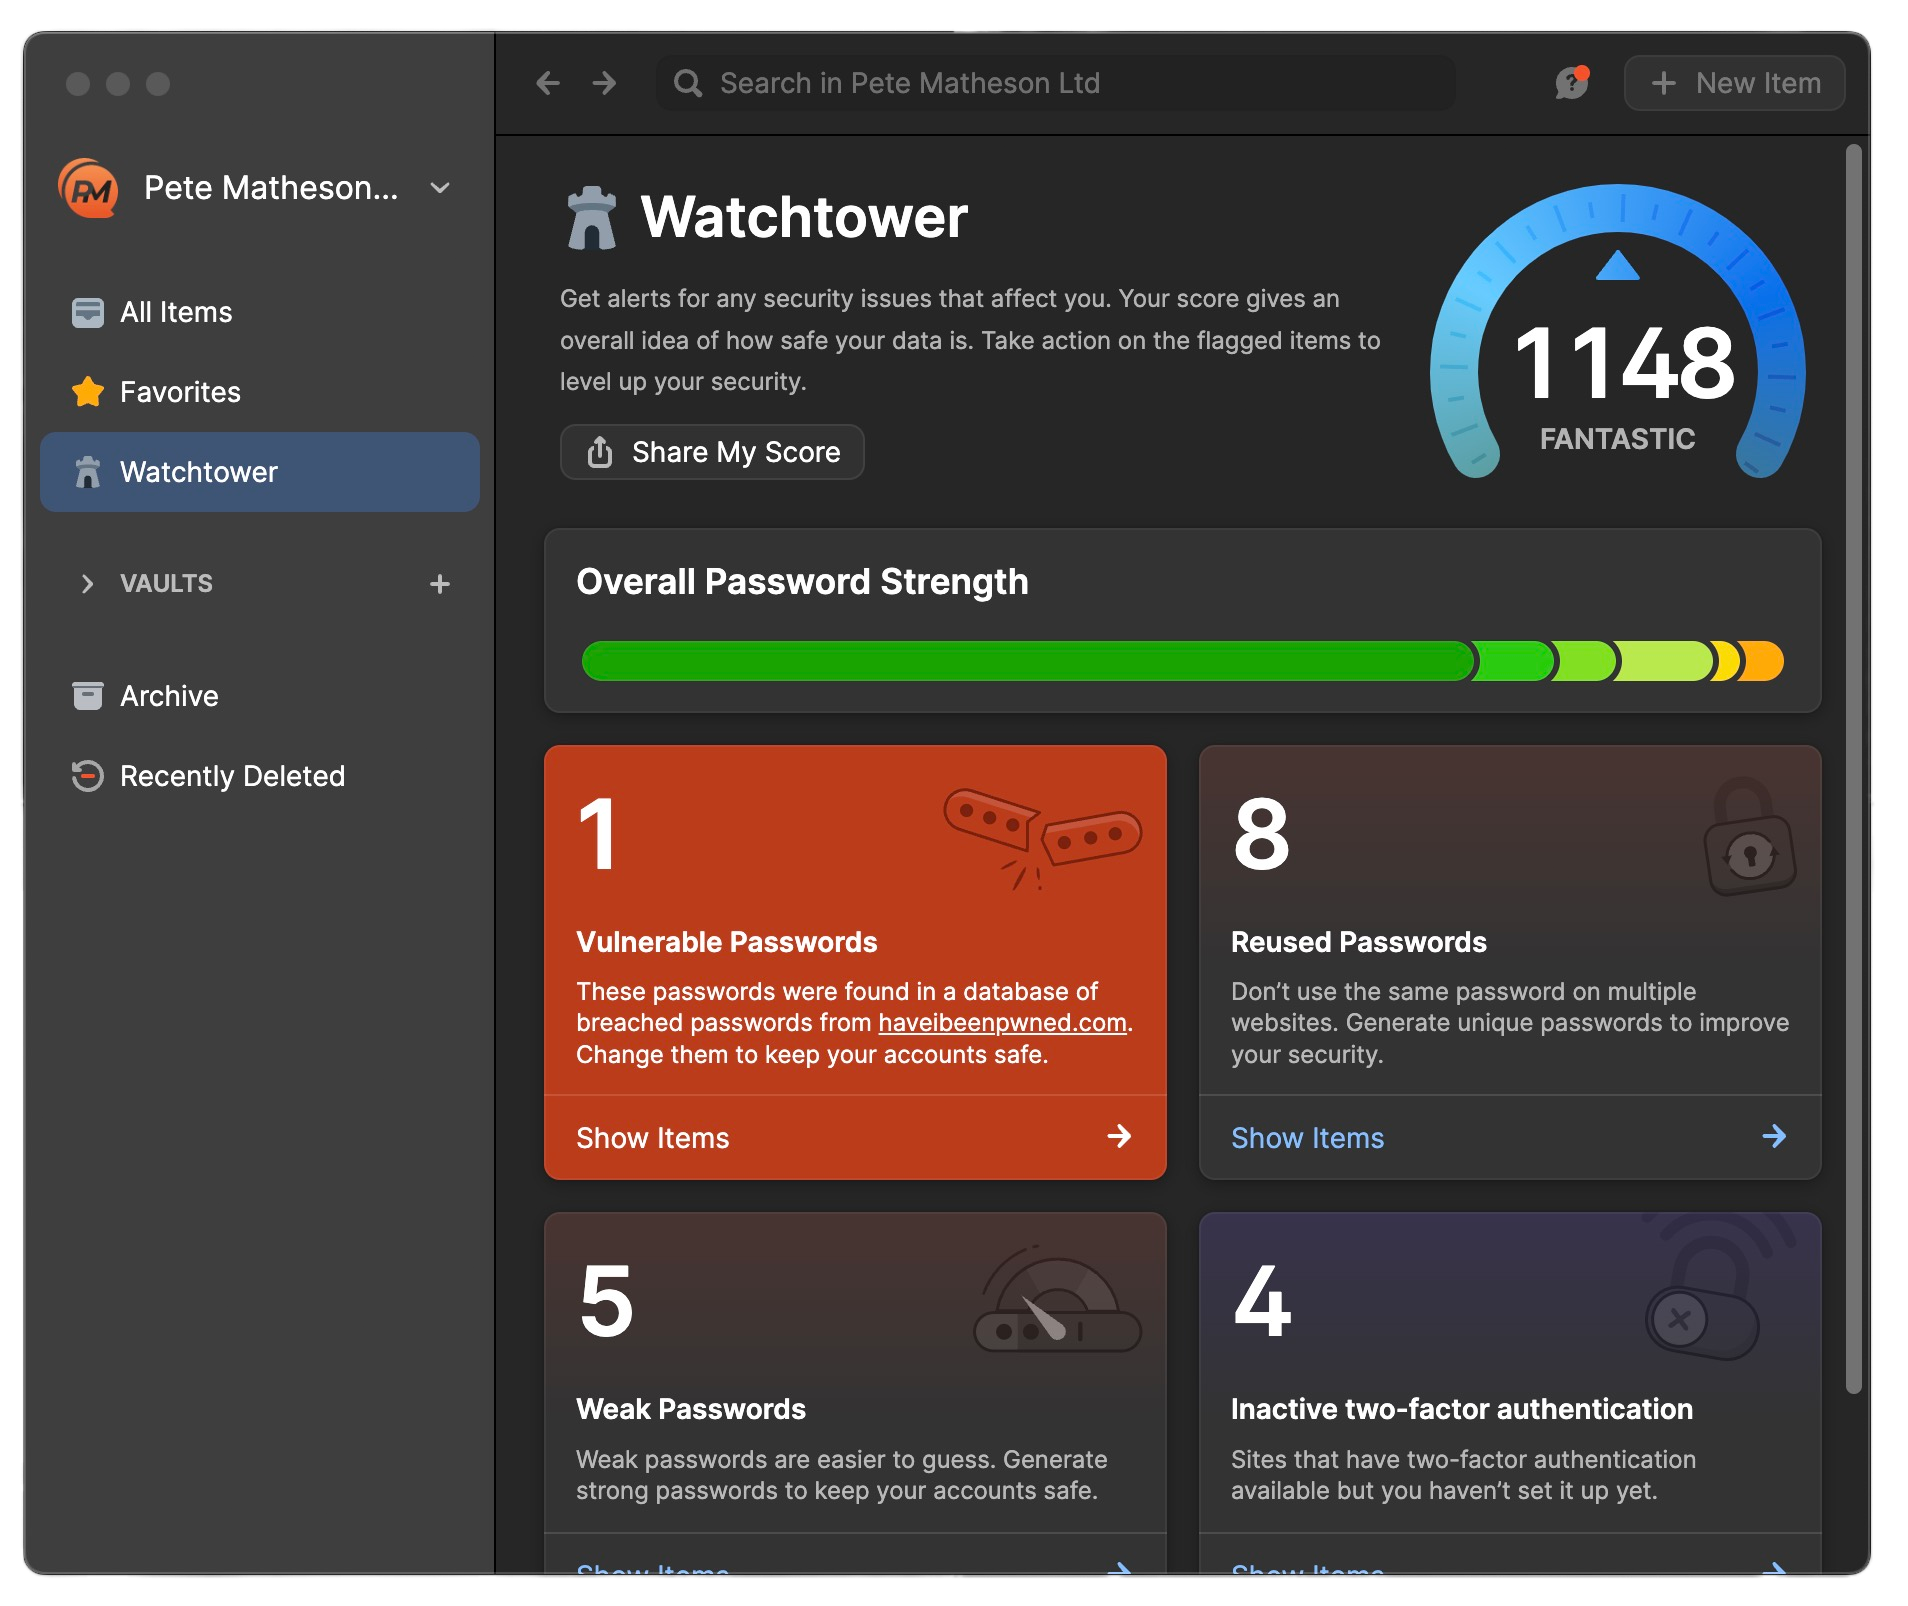
Task: Expand the account switcher chevron
Action: tap(440, 188)
